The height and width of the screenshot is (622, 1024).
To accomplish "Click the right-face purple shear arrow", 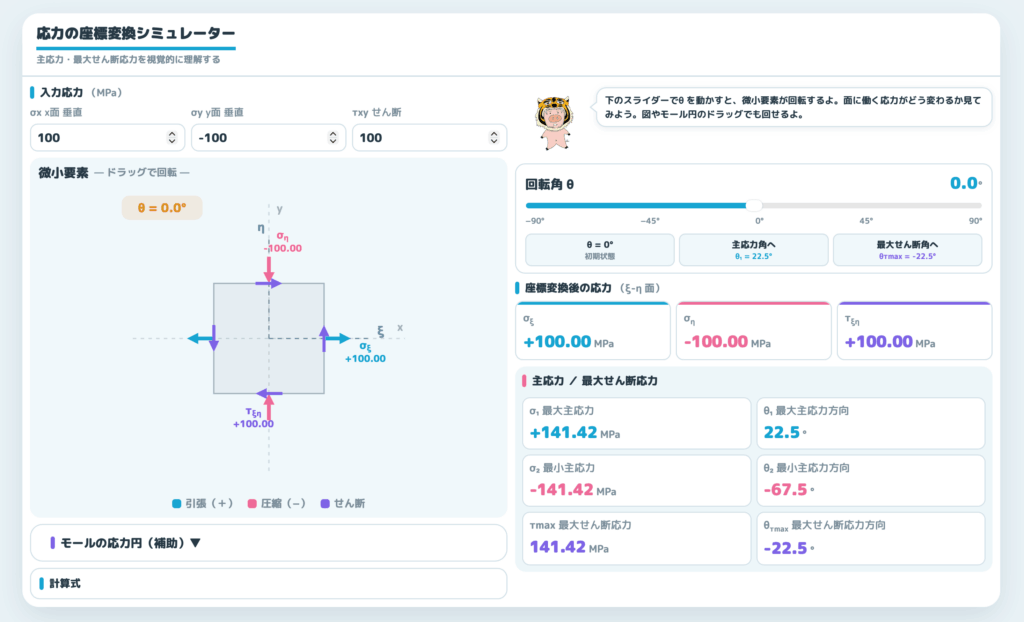I will coord(324,338).
